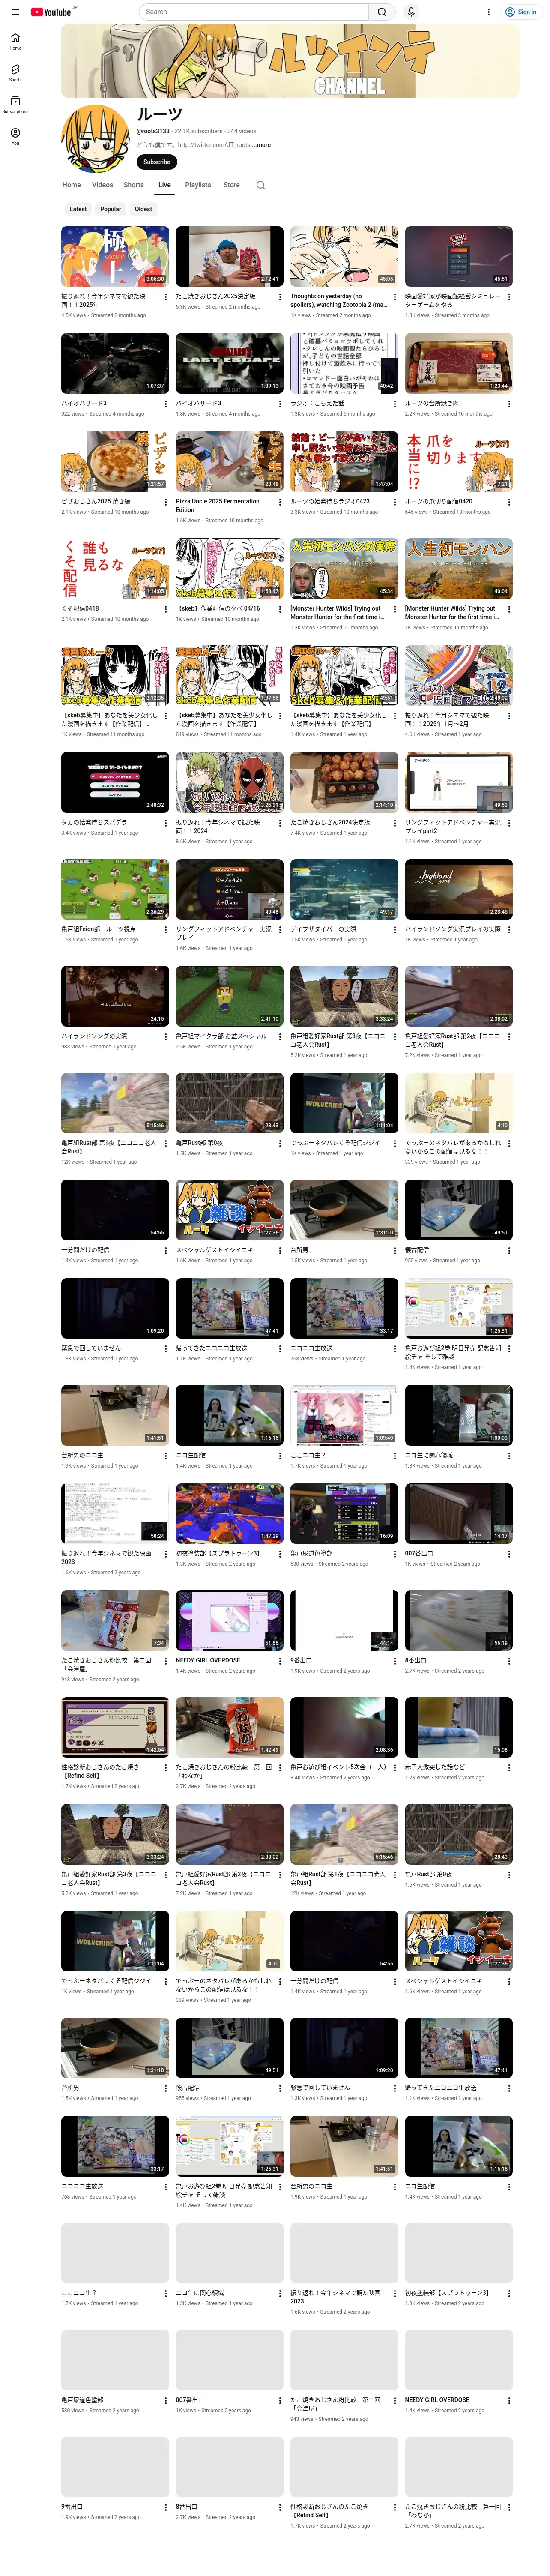
Task: Expand channel description with ...more
Action: (261, 145)
